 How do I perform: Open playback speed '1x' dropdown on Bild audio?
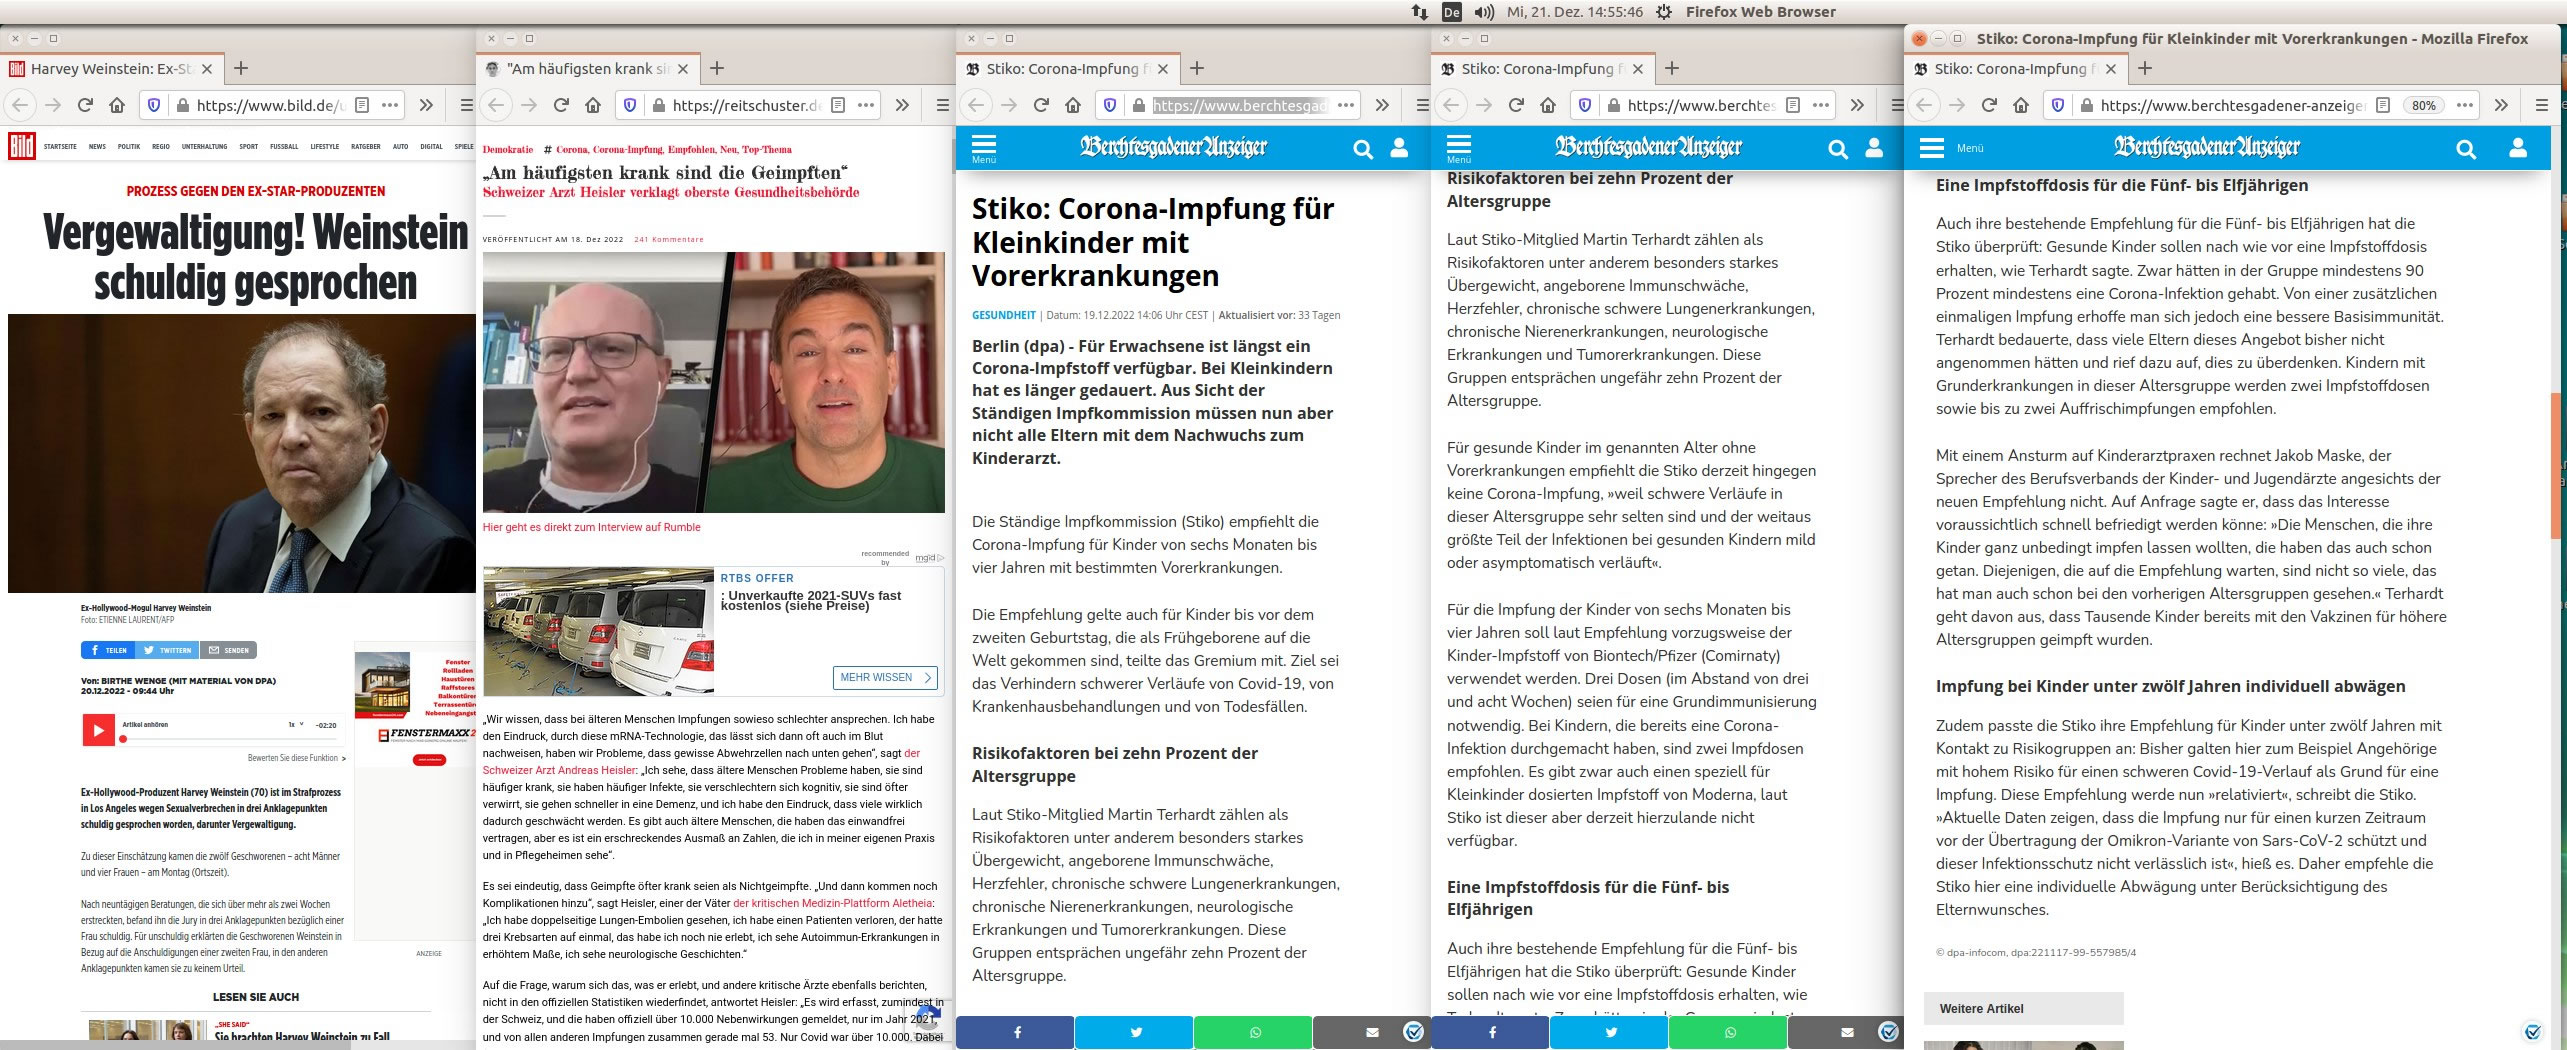pyautogui.click(x=296, y=724)
